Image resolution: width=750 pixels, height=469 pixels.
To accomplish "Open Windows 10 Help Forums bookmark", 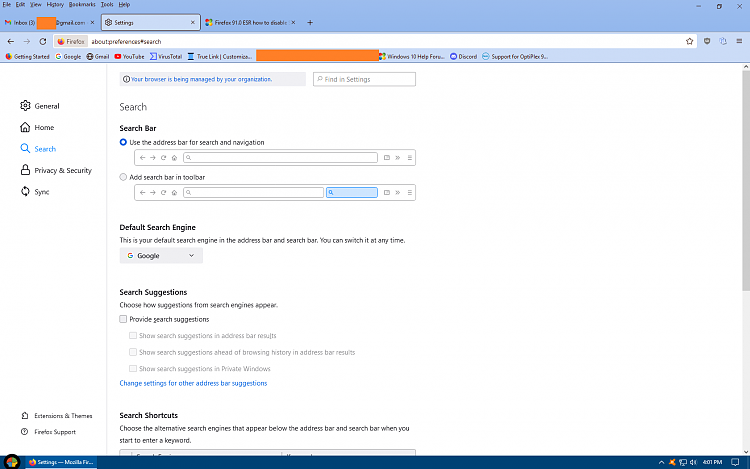I will coord(412,56).
